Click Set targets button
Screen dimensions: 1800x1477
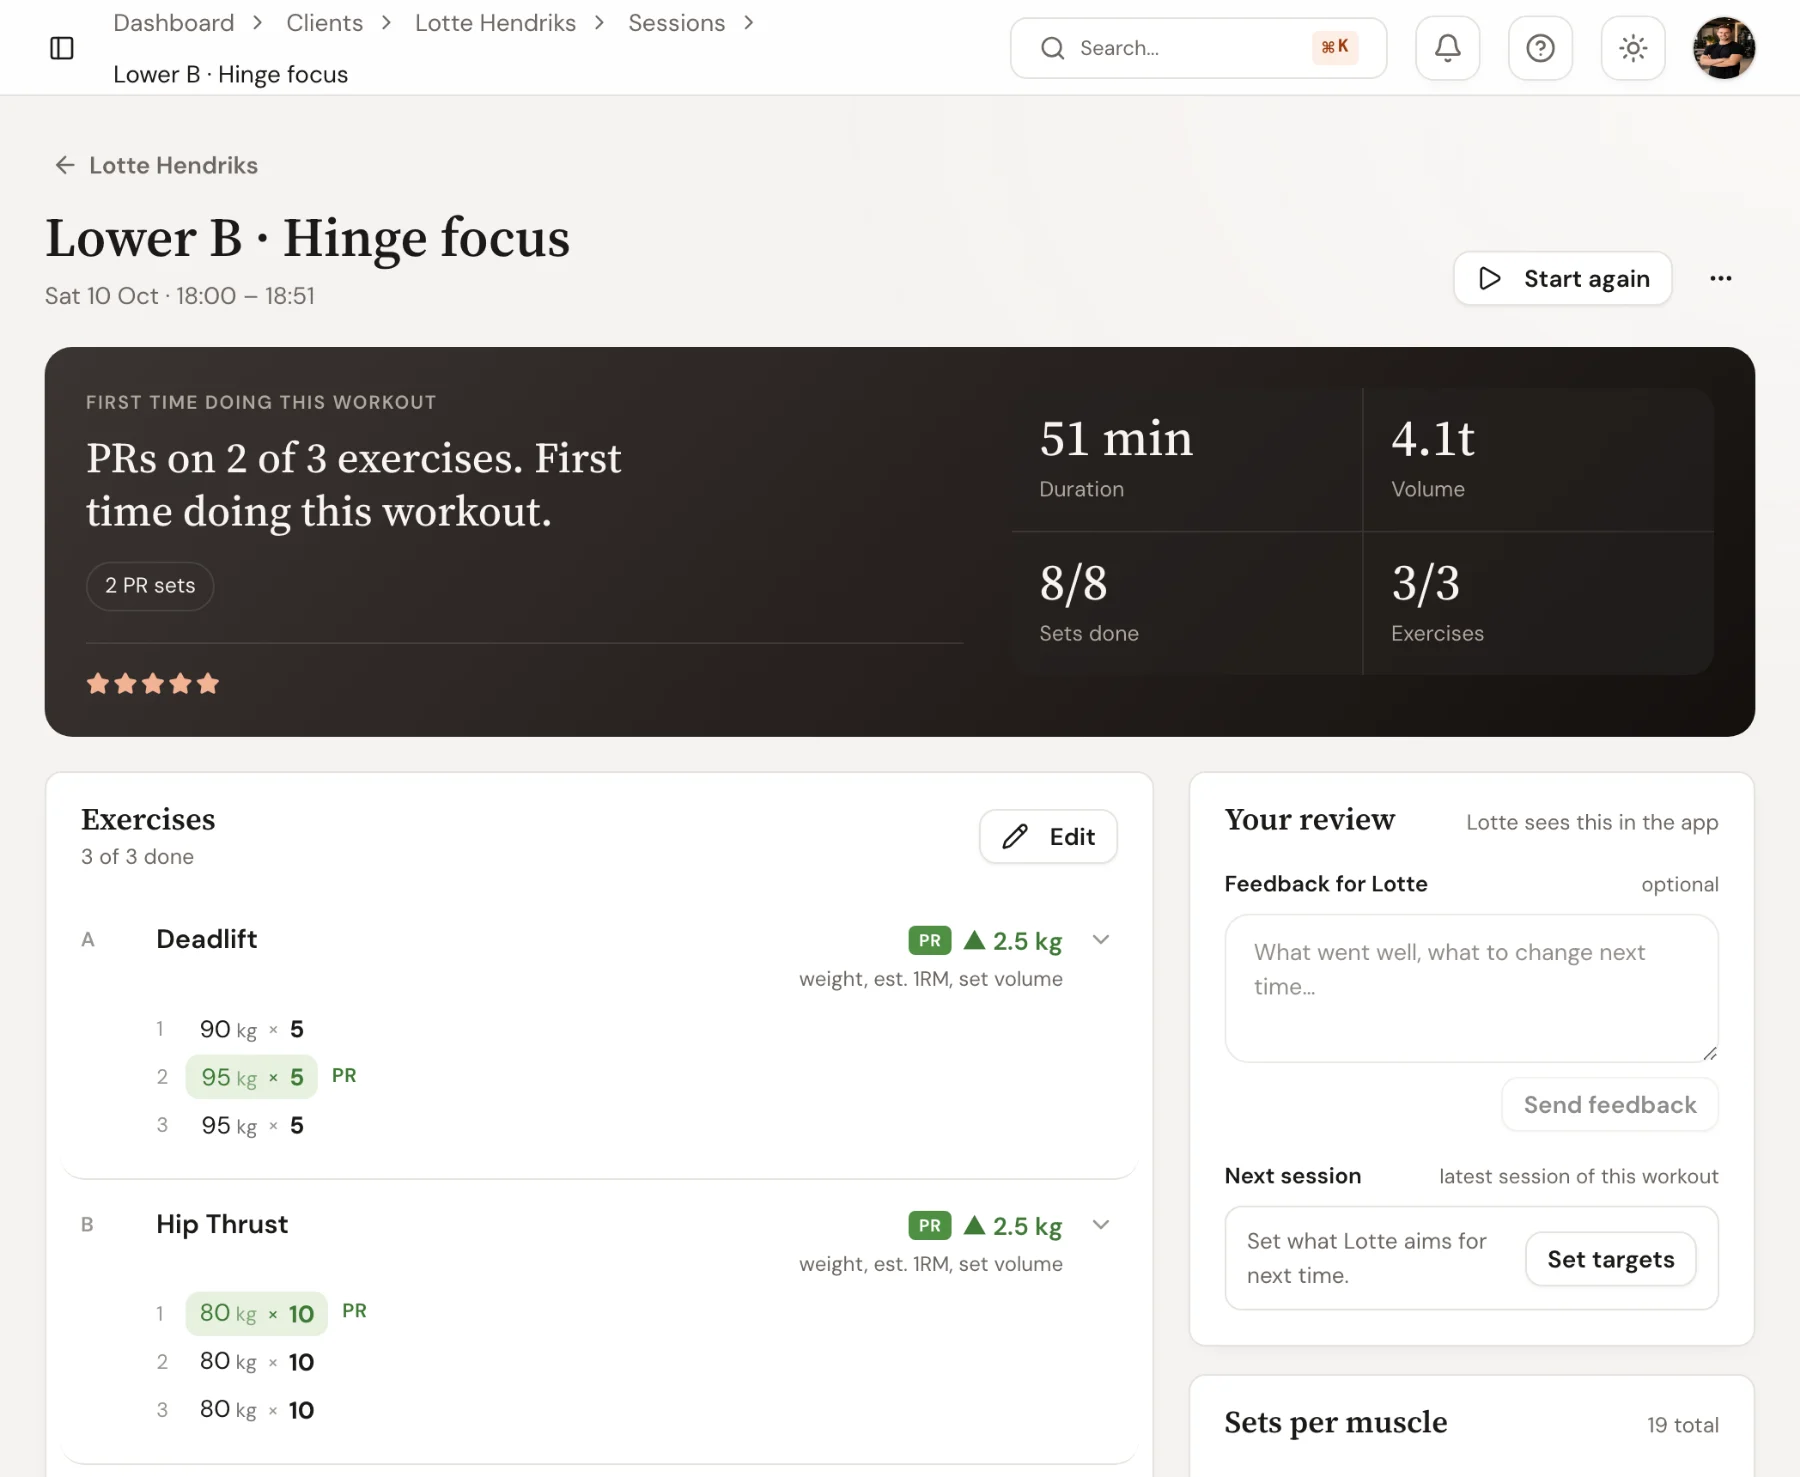pos(1610,1259)
